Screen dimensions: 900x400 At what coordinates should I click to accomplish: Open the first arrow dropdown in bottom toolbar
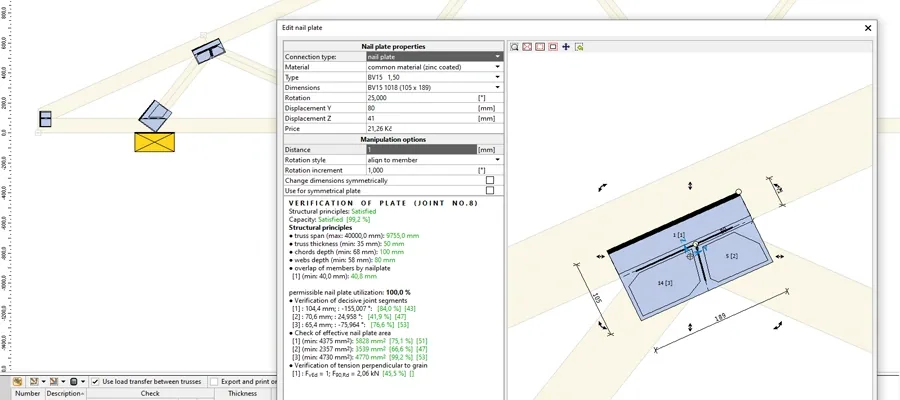coord(43,382)
